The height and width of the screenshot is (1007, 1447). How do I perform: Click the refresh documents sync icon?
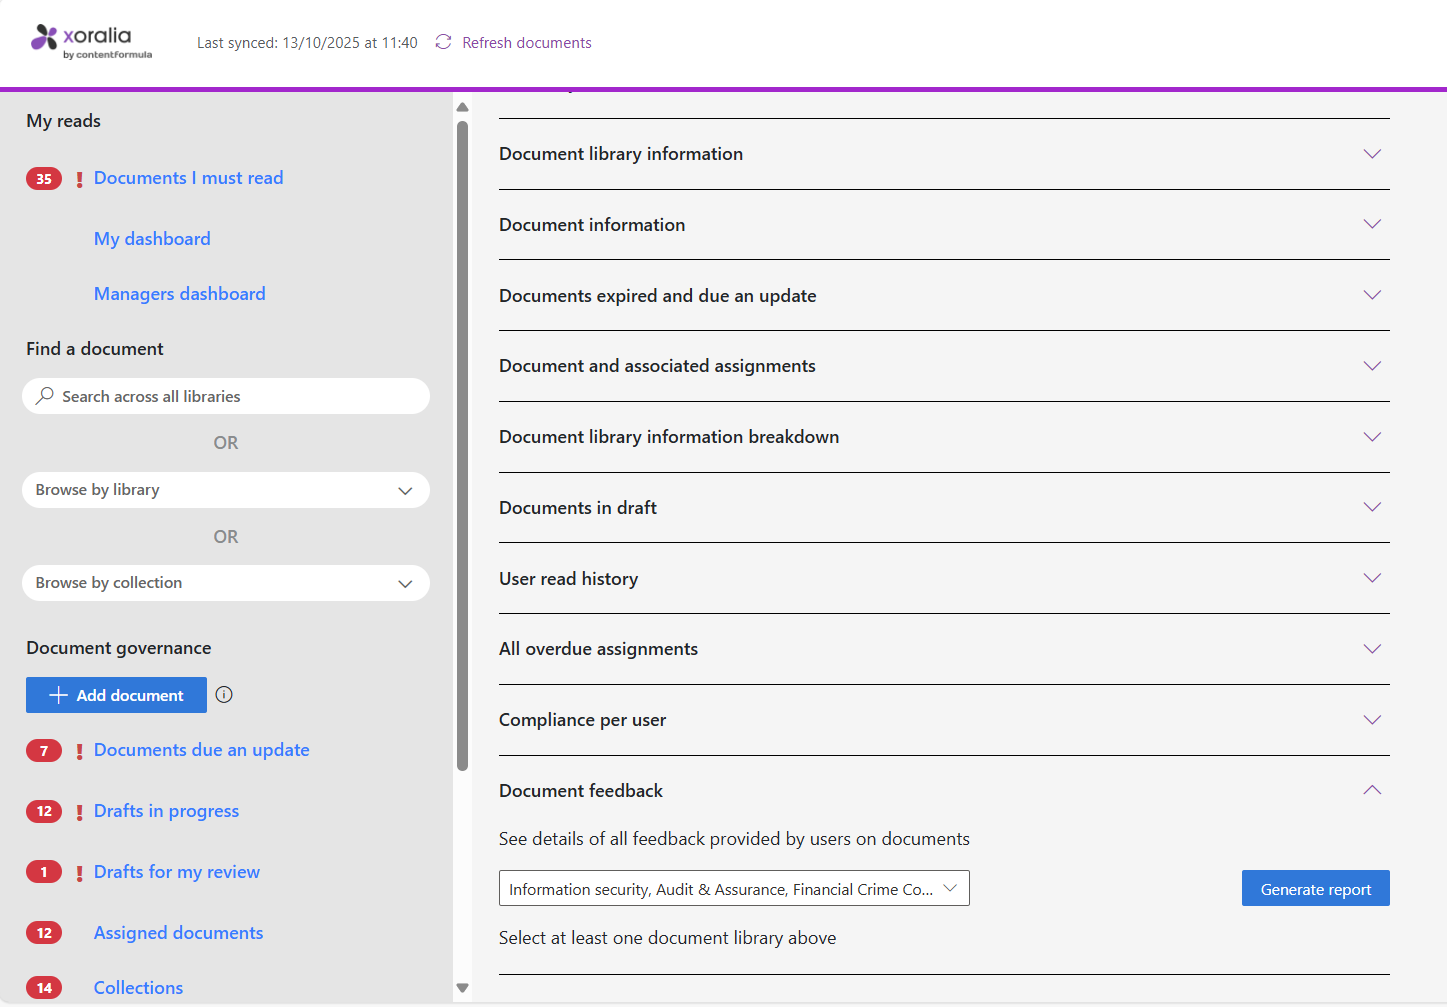pos(443,42)
